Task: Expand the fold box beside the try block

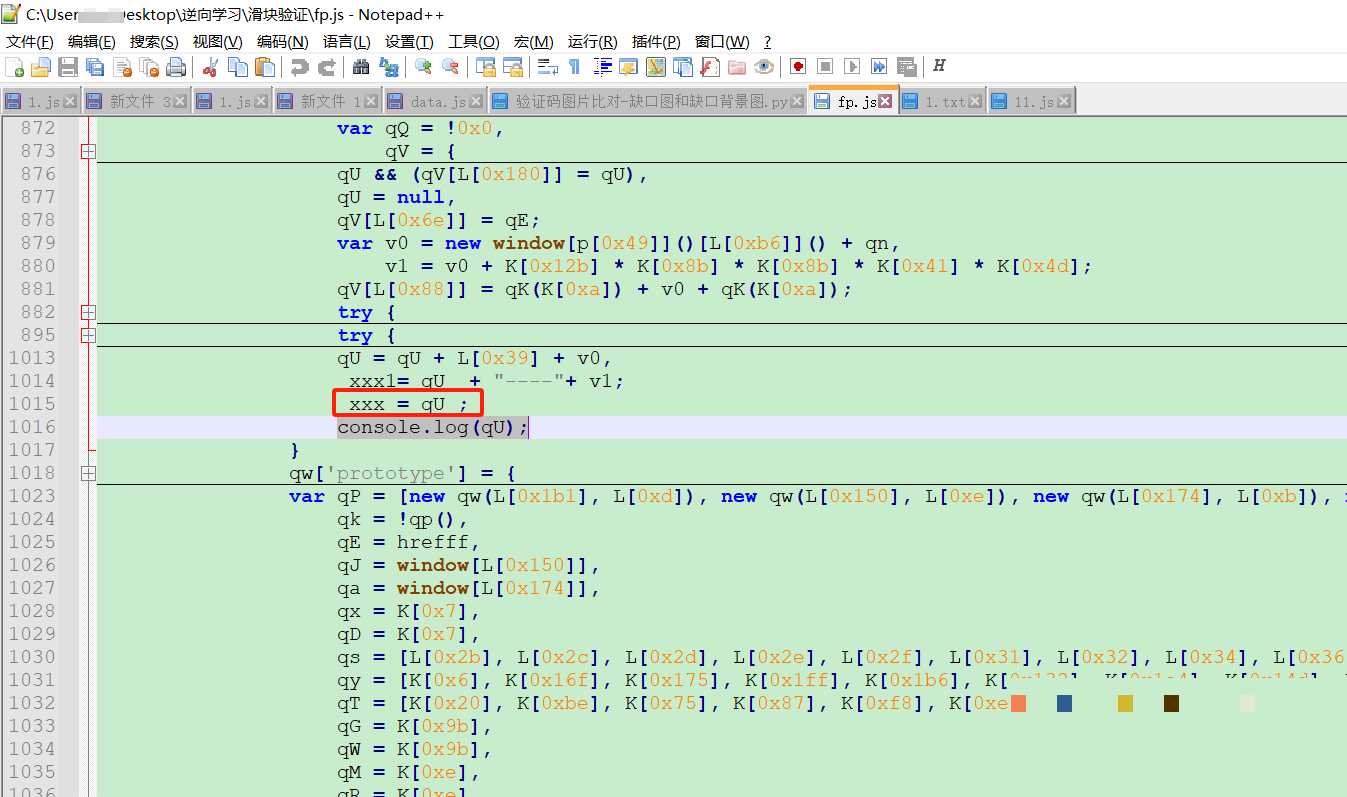Action: point(88,311)
